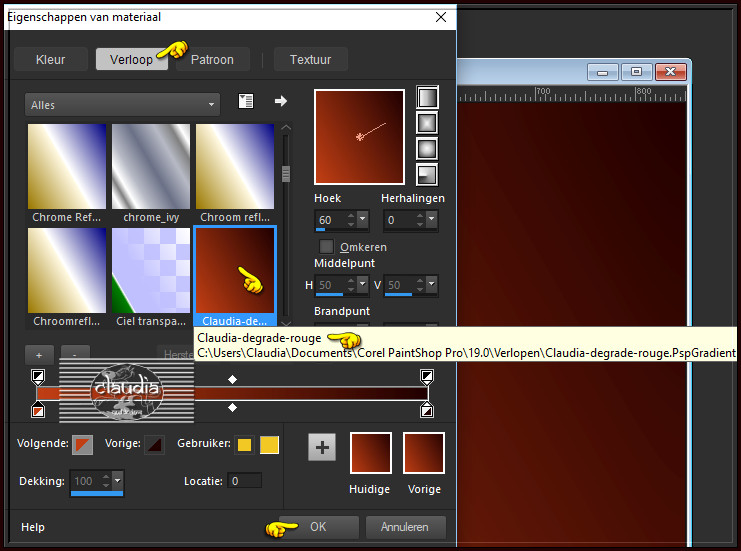Image resolution: width=741 pixels, height=551 pixels.
Task: Click the gradient editor color bar
Action: (x=232, y=393)
